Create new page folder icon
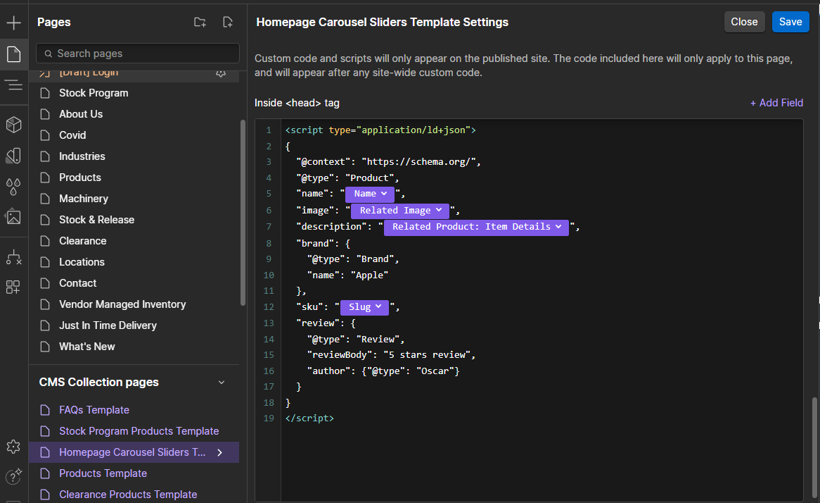Screen dimensions: 820x503 [200, 22]
